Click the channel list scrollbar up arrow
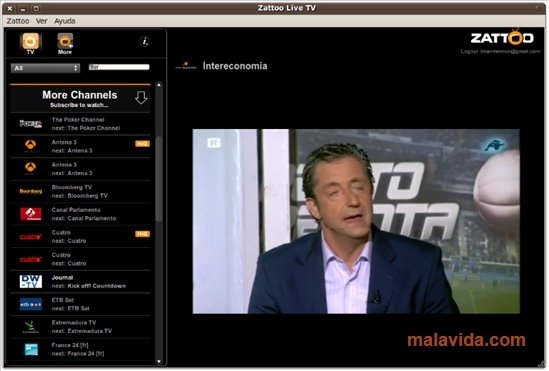Screen dimensions: 549x371 tap(159, 85)
